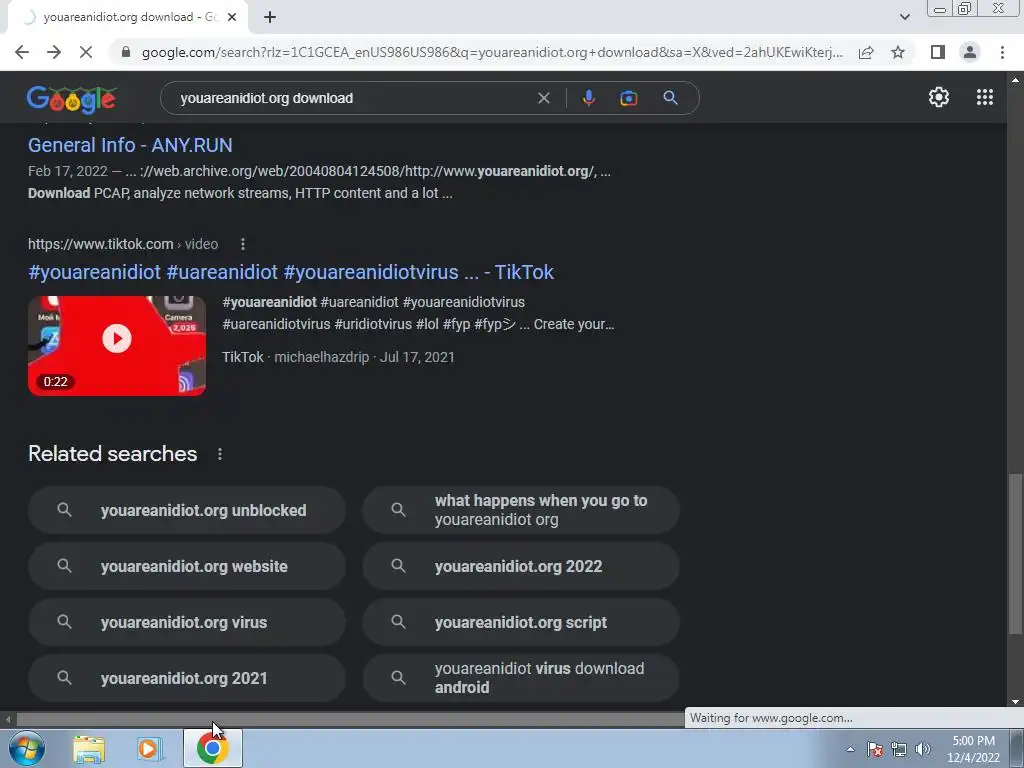Open Chrome's three-dot menu
Screen dimensions: 1024x768
tap(1002, 52)
